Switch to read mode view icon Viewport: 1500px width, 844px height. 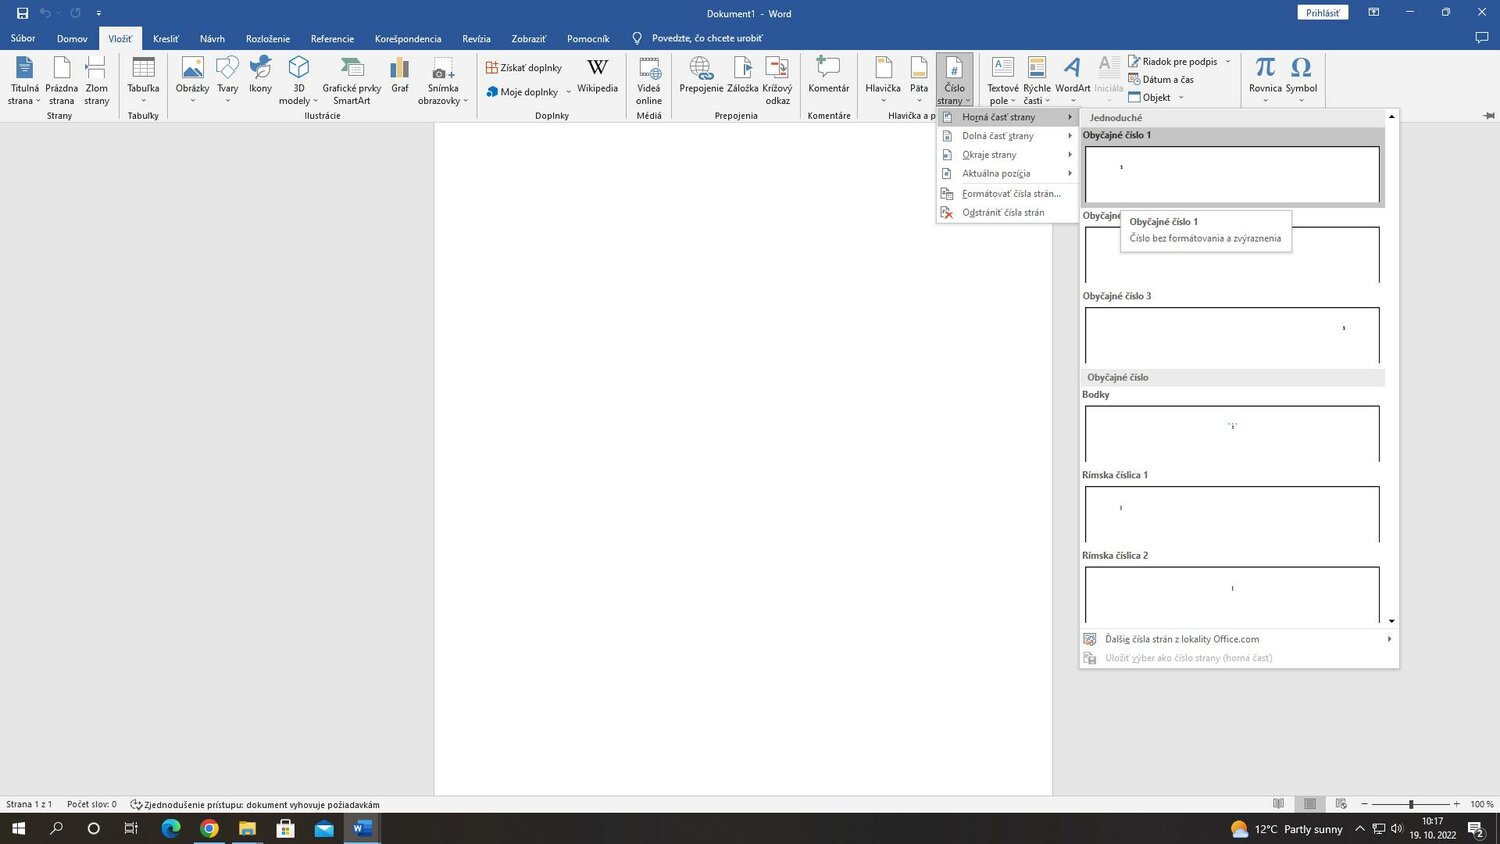point(1278,804)
